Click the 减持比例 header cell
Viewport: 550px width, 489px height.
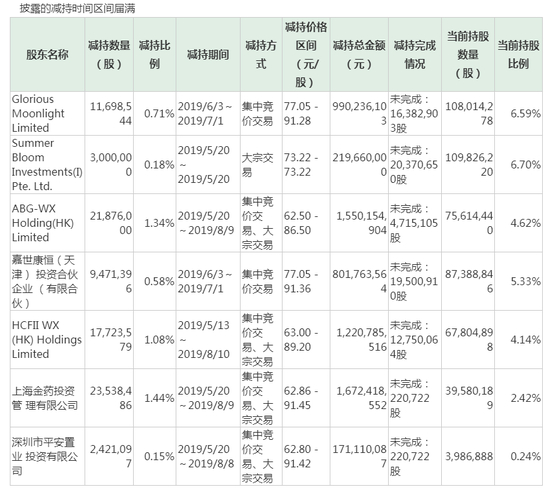(155, 55)
